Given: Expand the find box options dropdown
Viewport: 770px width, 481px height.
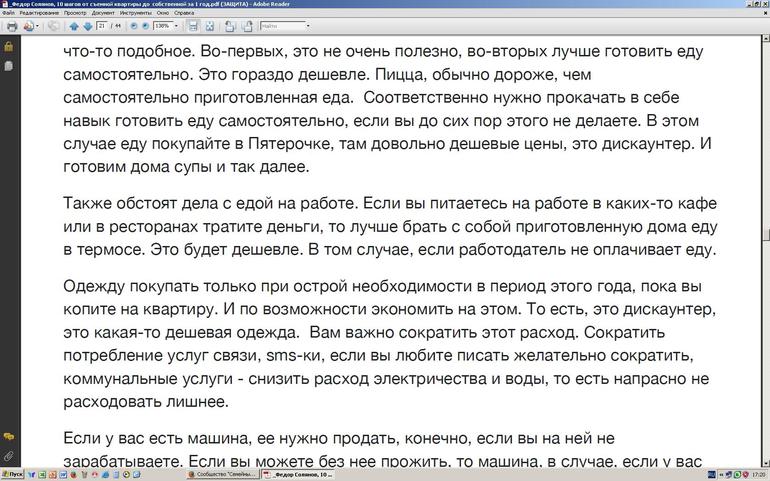Looking at the screenshot, I should click(x=307, y=26).
